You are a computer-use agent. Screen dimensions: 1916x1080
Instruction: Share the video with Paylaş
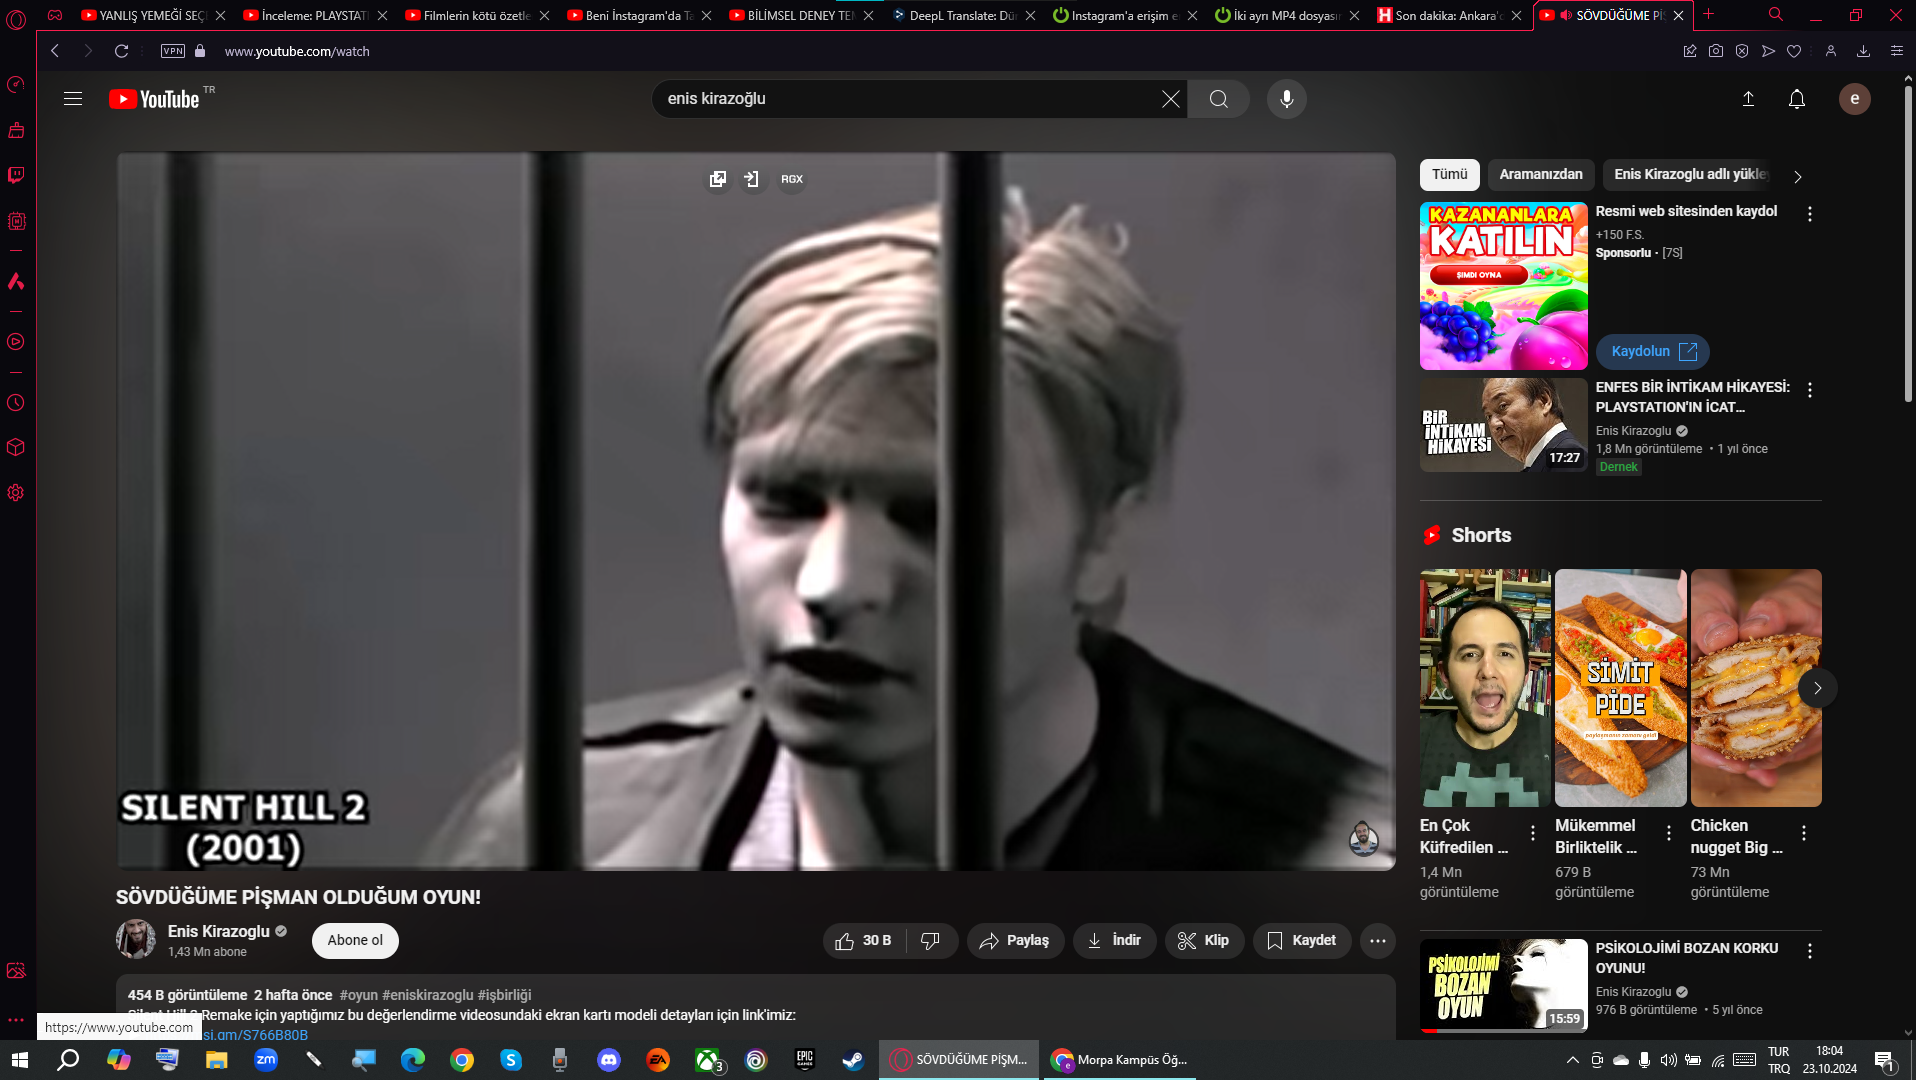tap(1015, 941)
